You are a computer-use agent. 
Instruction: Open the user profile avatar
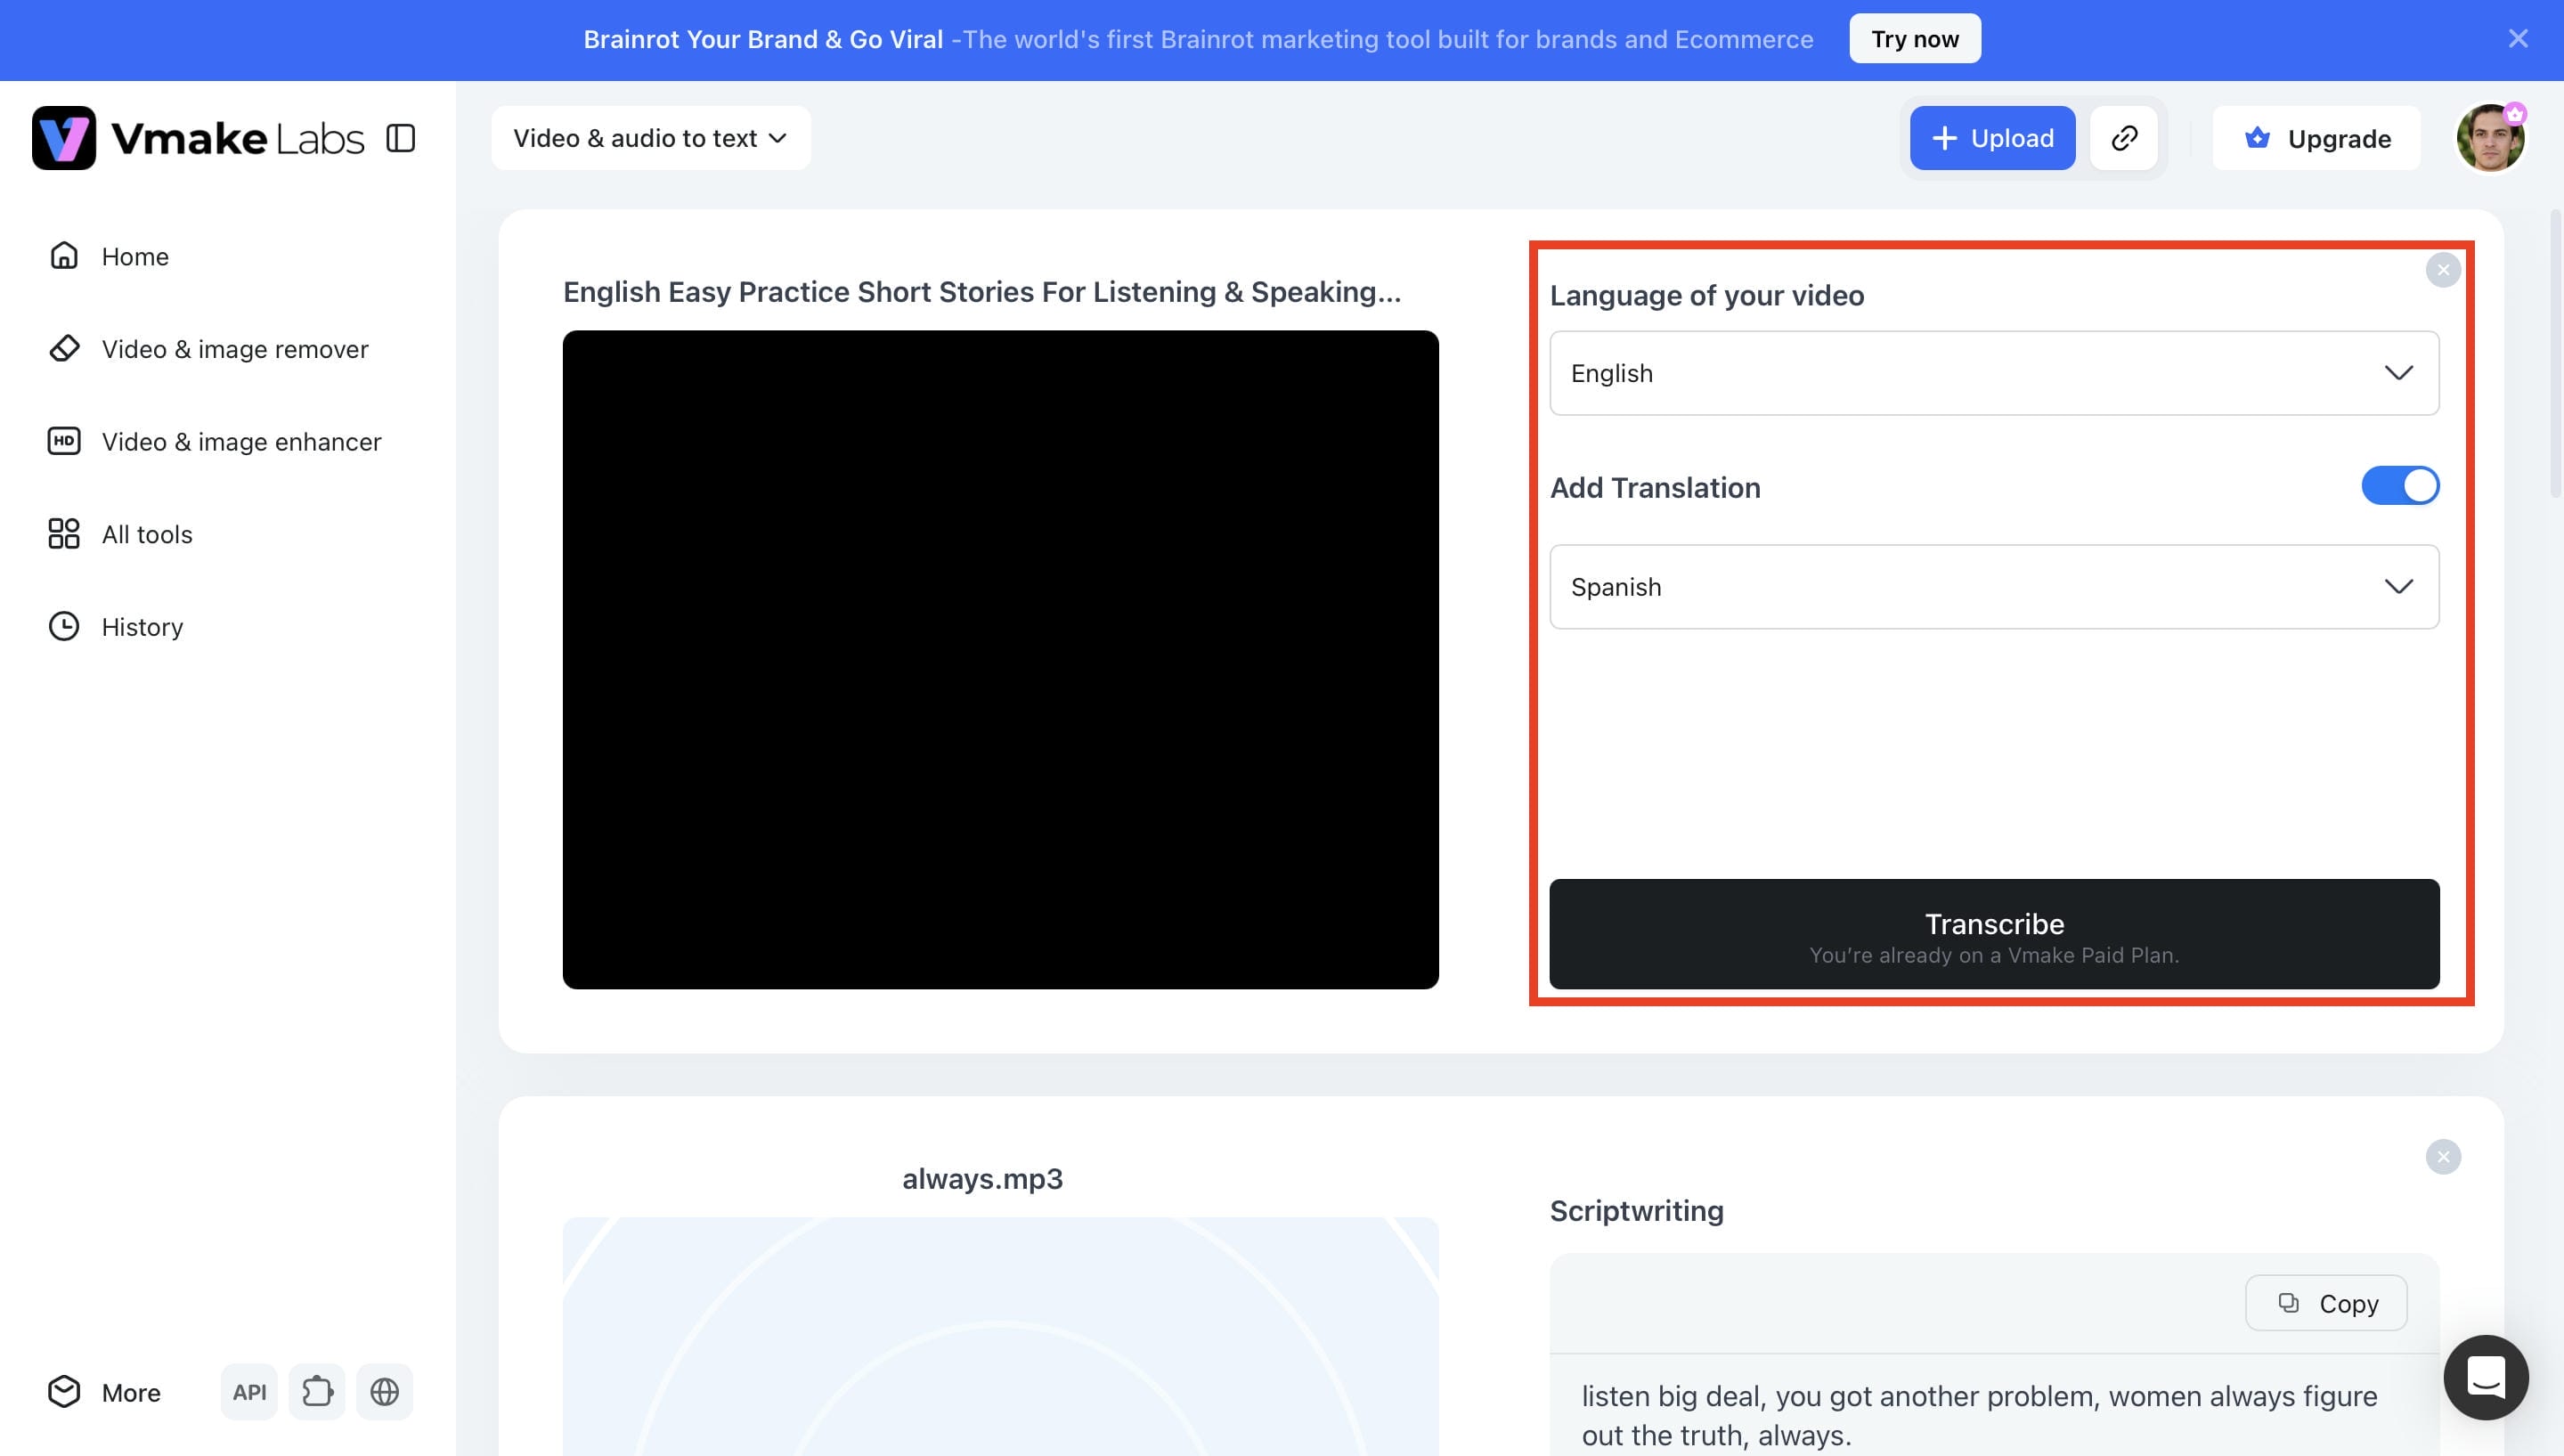point(2490,138)
